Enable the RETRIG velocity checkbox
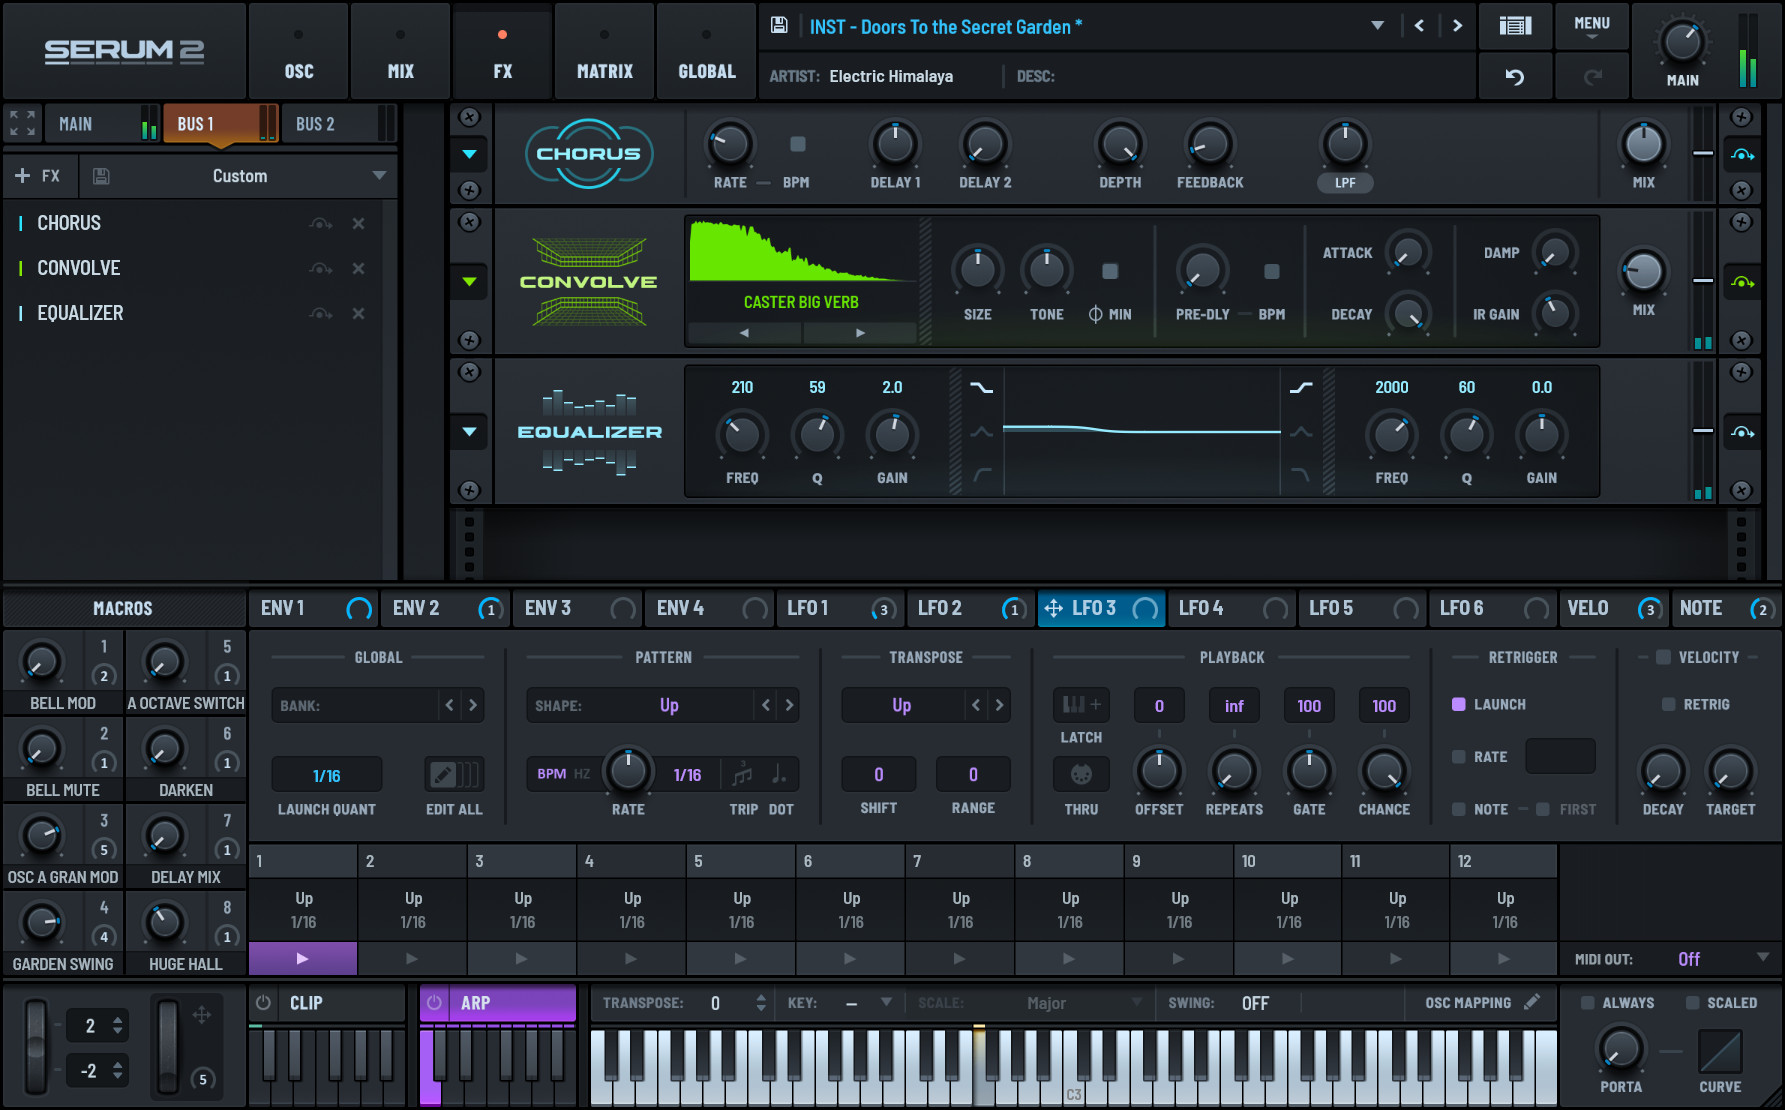Image resolution: width=1785 pixels, height=1110 pixels. coord(1668,704)
